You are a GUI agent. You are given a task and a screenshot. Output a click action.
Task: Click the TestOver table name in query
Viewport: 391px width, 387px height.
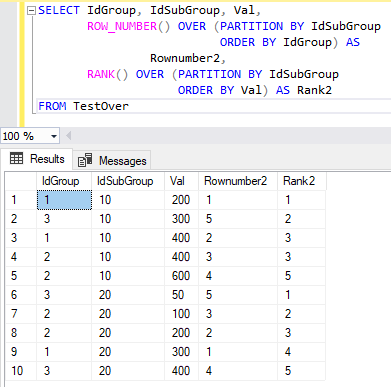coord(101,106)
